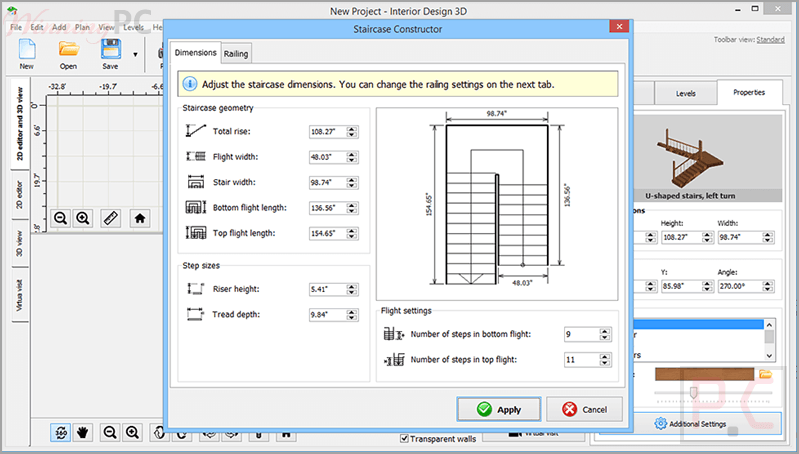Viewport: 799px width, 454px height.
Task: Switch to the 2D editor and 3D view tab
Action: (x=19, y=124)
